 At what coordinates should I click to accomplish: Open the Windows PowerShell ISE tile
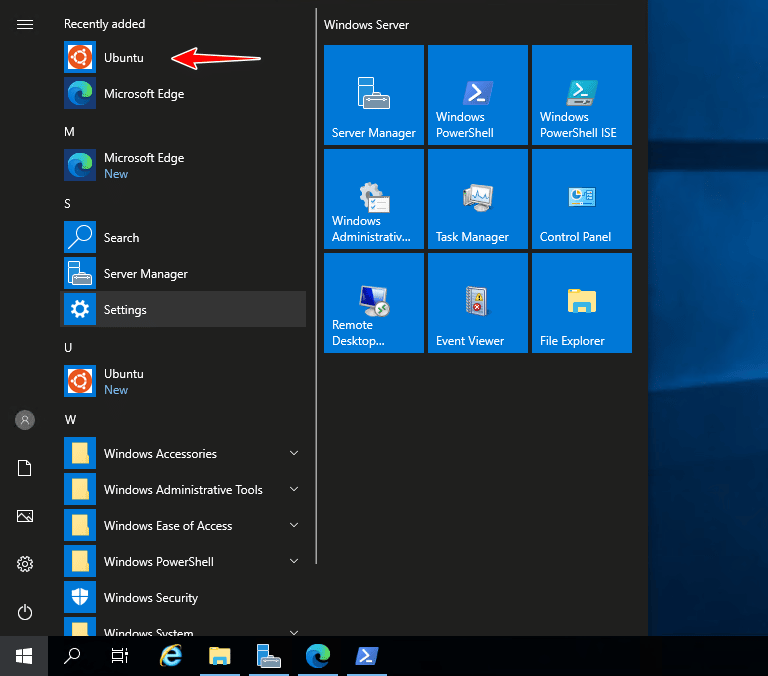582,95
